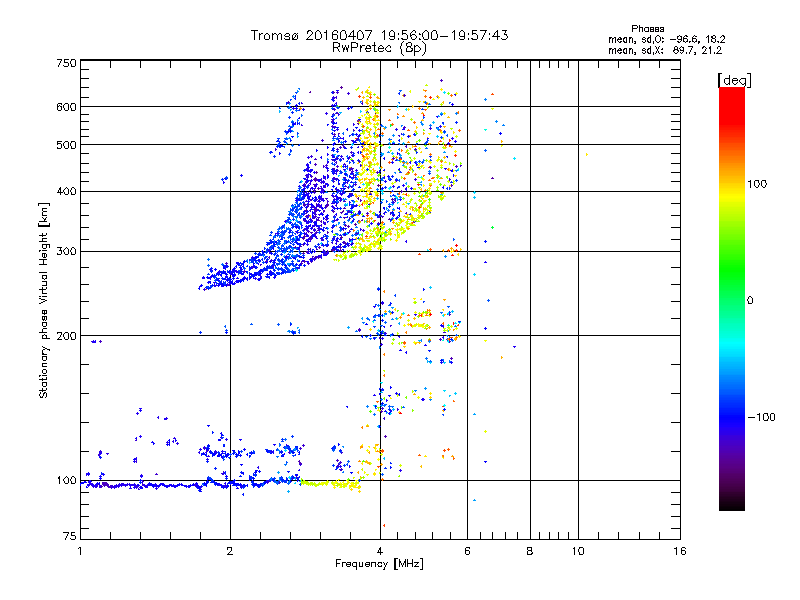Click the phase colorbar gradient

pyautogui.click(x=732, y=299)
